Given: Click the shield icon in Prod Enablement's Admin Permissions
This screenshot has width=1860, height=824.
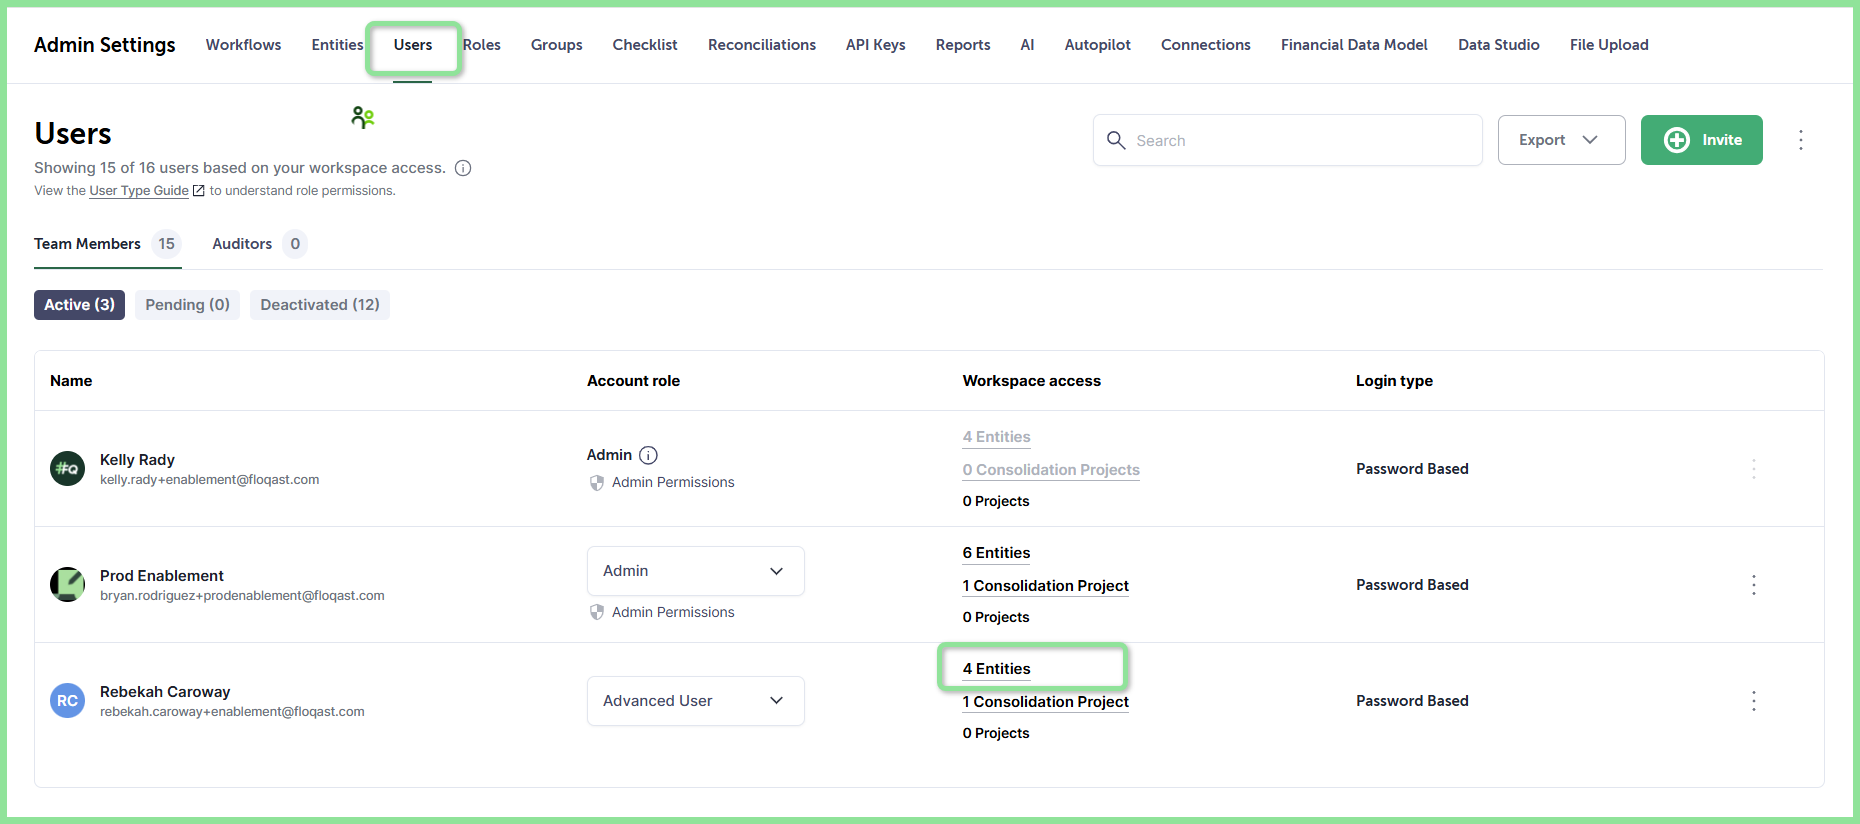Looking at the screenshot, I should pyautogui.click(x=597, y=612).
